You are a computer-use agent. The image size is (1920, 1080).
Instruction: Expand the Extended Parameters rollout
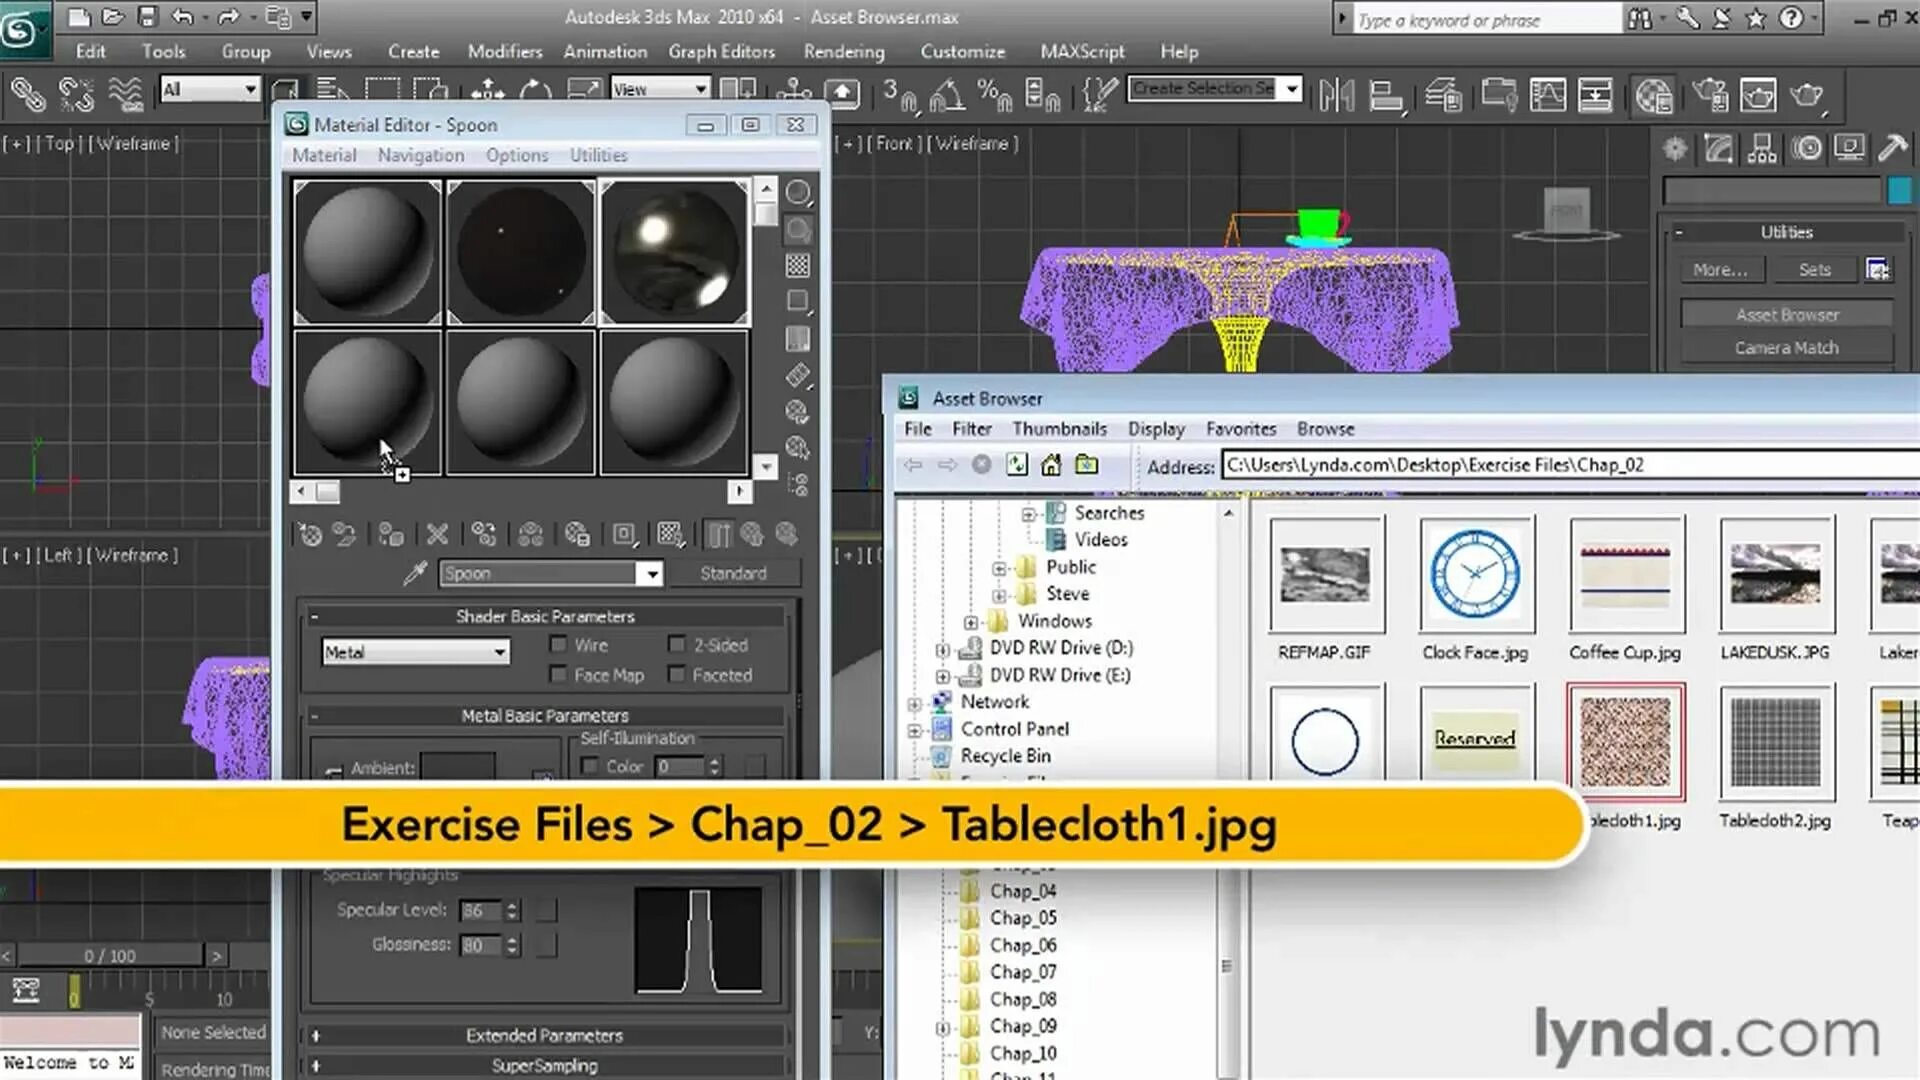315,1036
